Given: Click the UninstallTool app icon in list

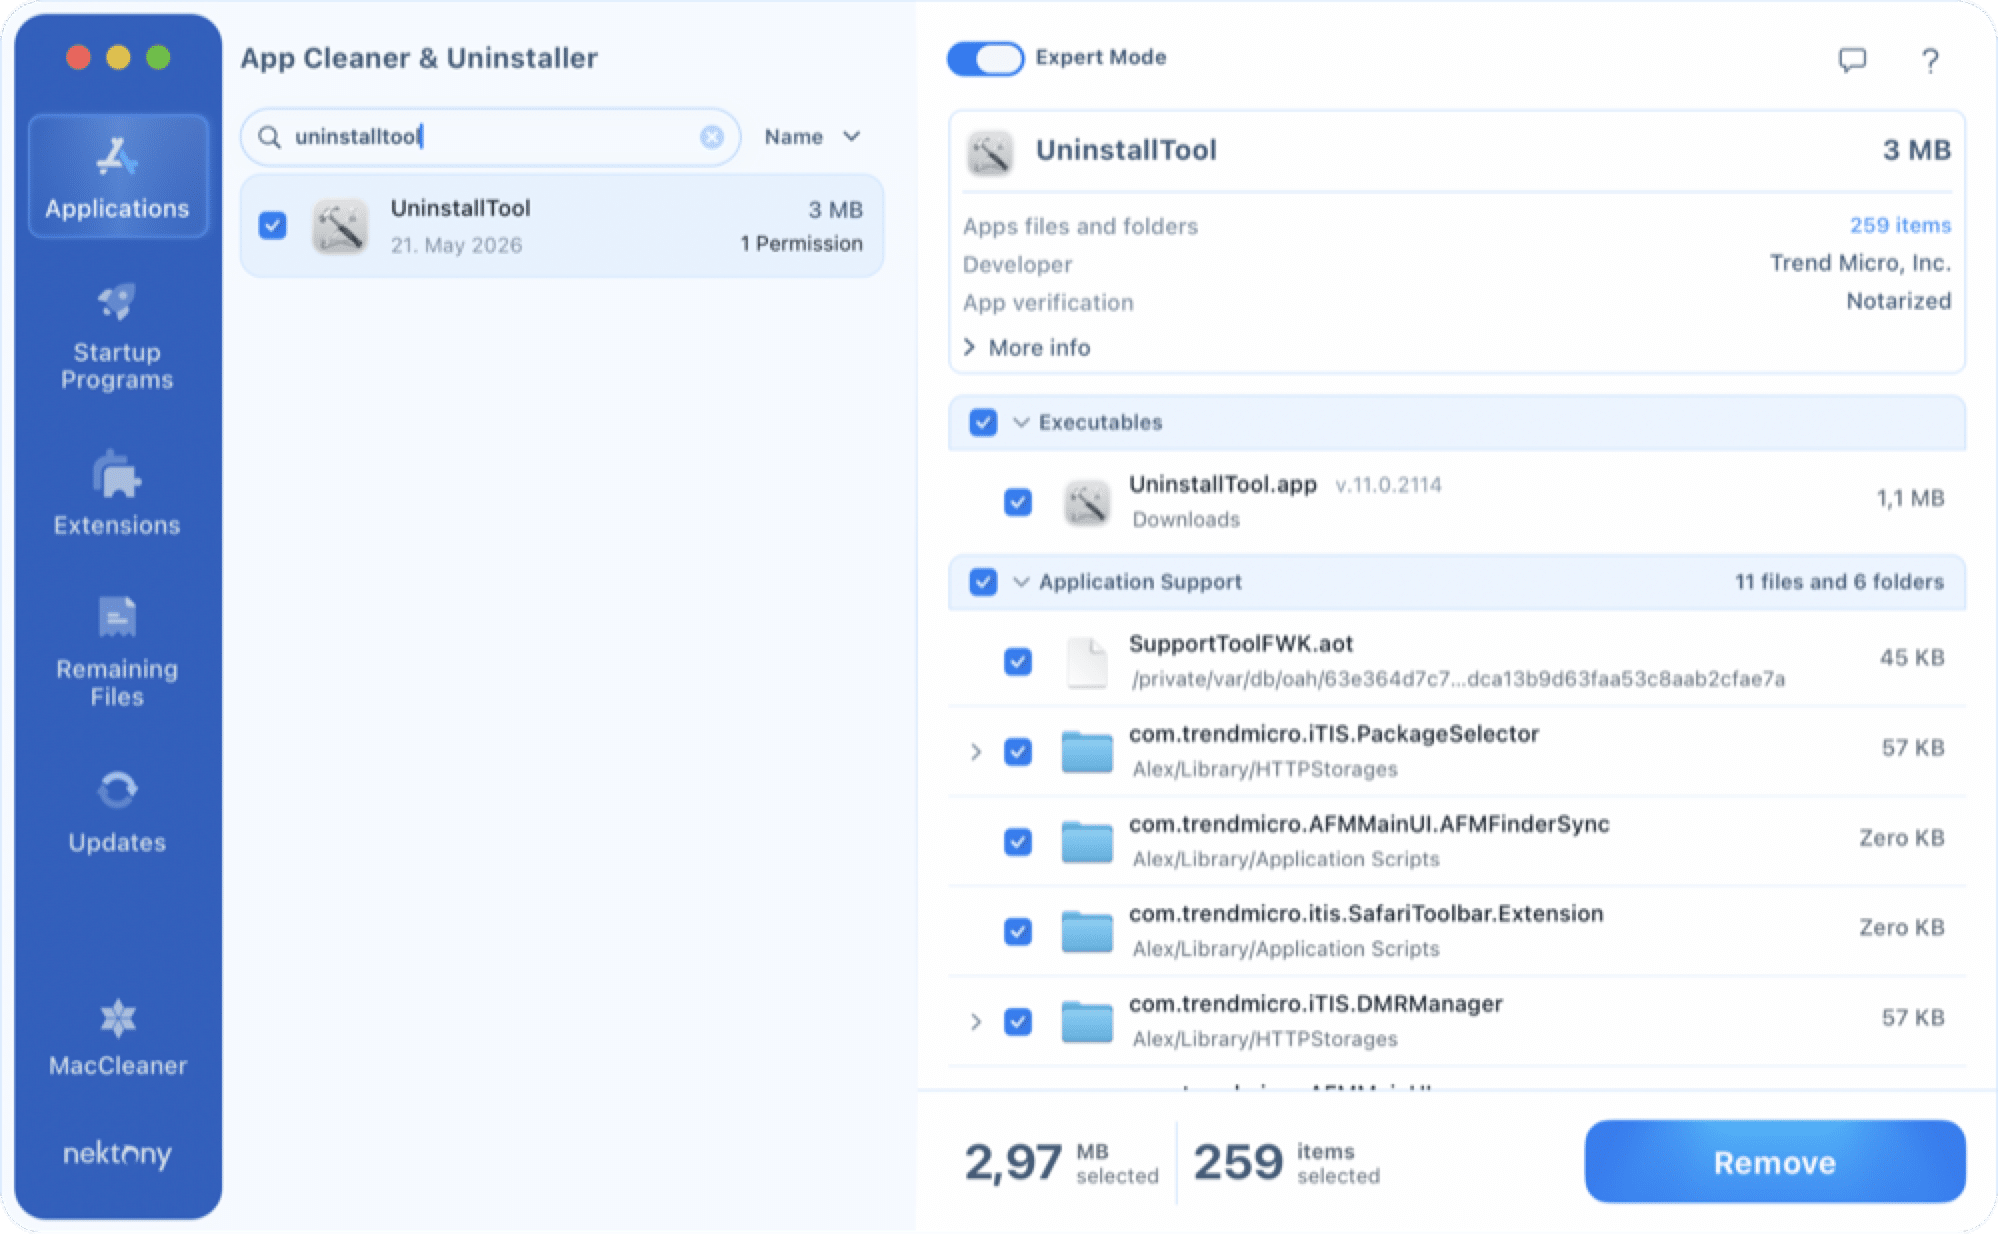Looking at the screenshot, I should click(340, 226).
